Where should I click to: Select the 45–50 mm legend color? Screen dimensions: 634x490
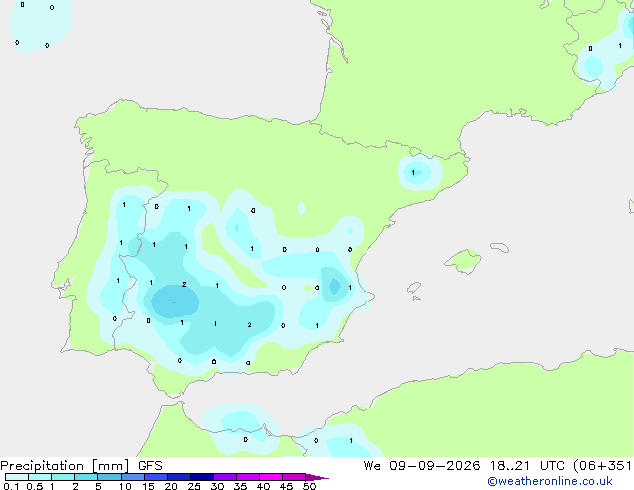click(x=294, y=477)
